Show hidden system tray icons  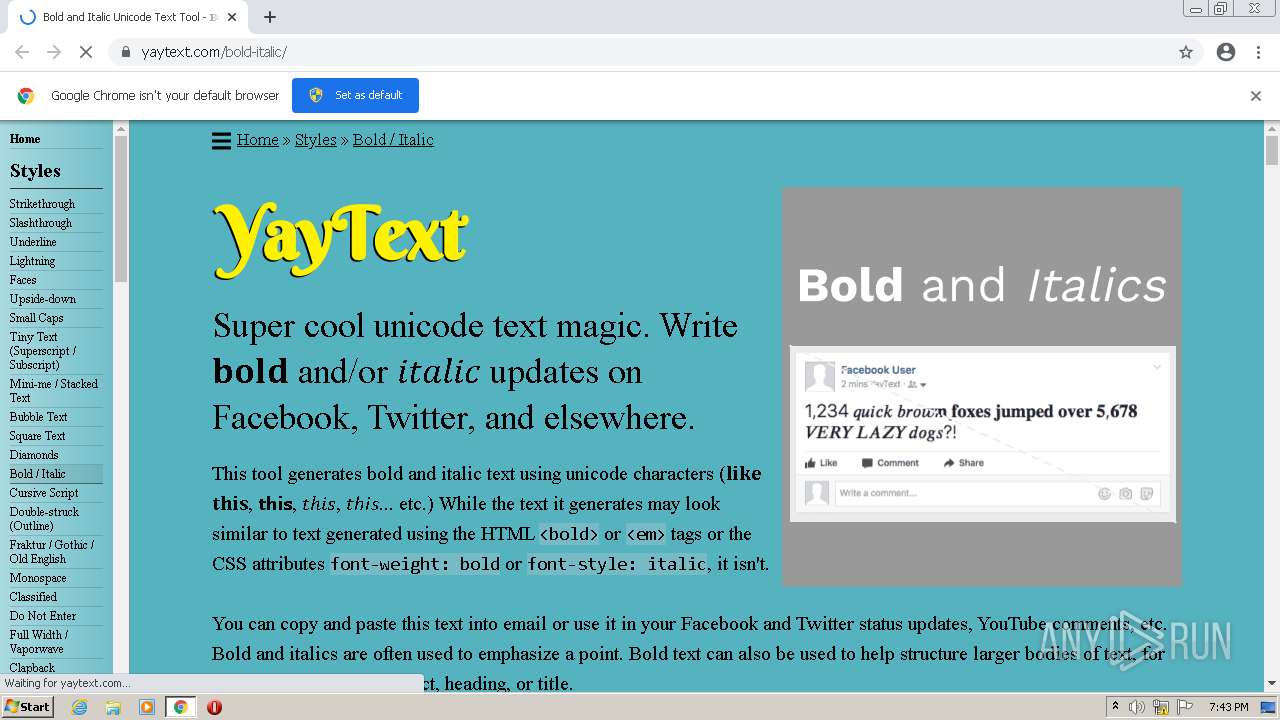point(1115,707)
